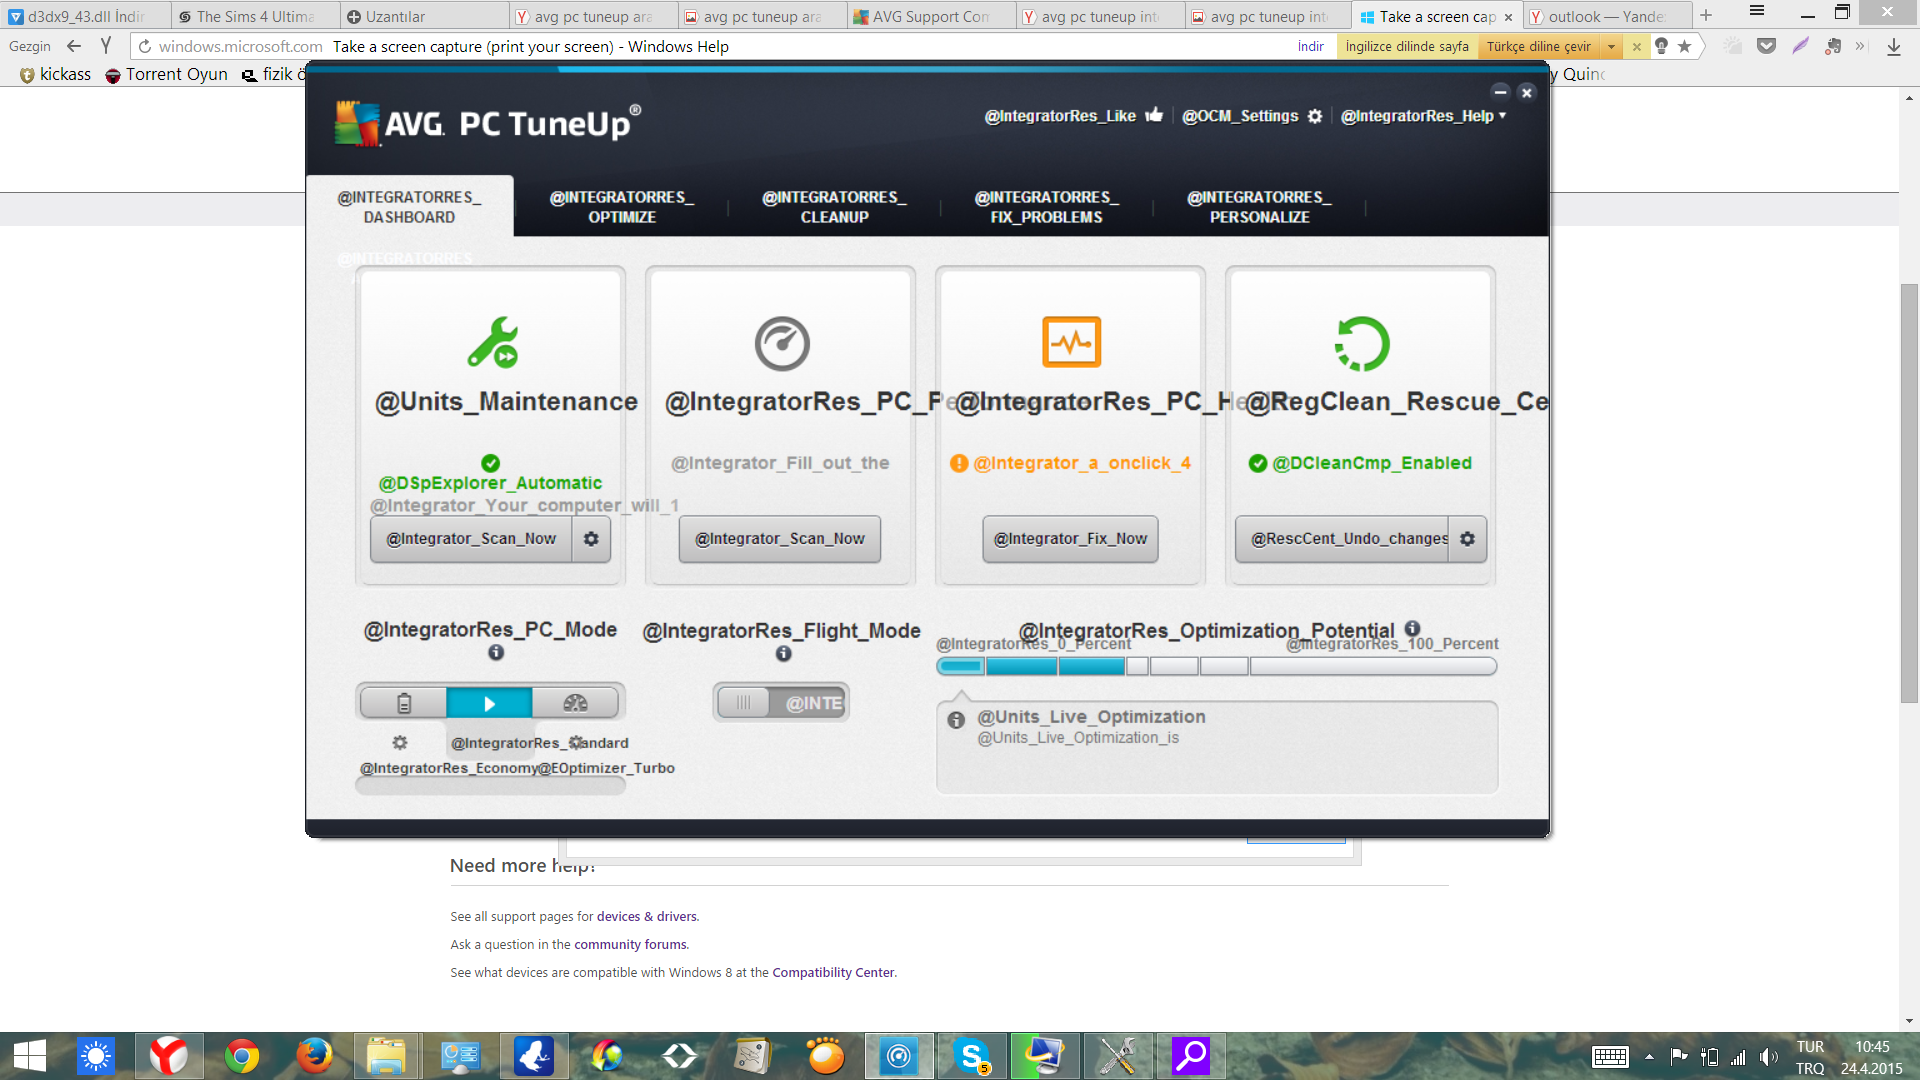Dismiss the translate bar with its X
Screen dimensions: 1920x1080
point(1636,46)
